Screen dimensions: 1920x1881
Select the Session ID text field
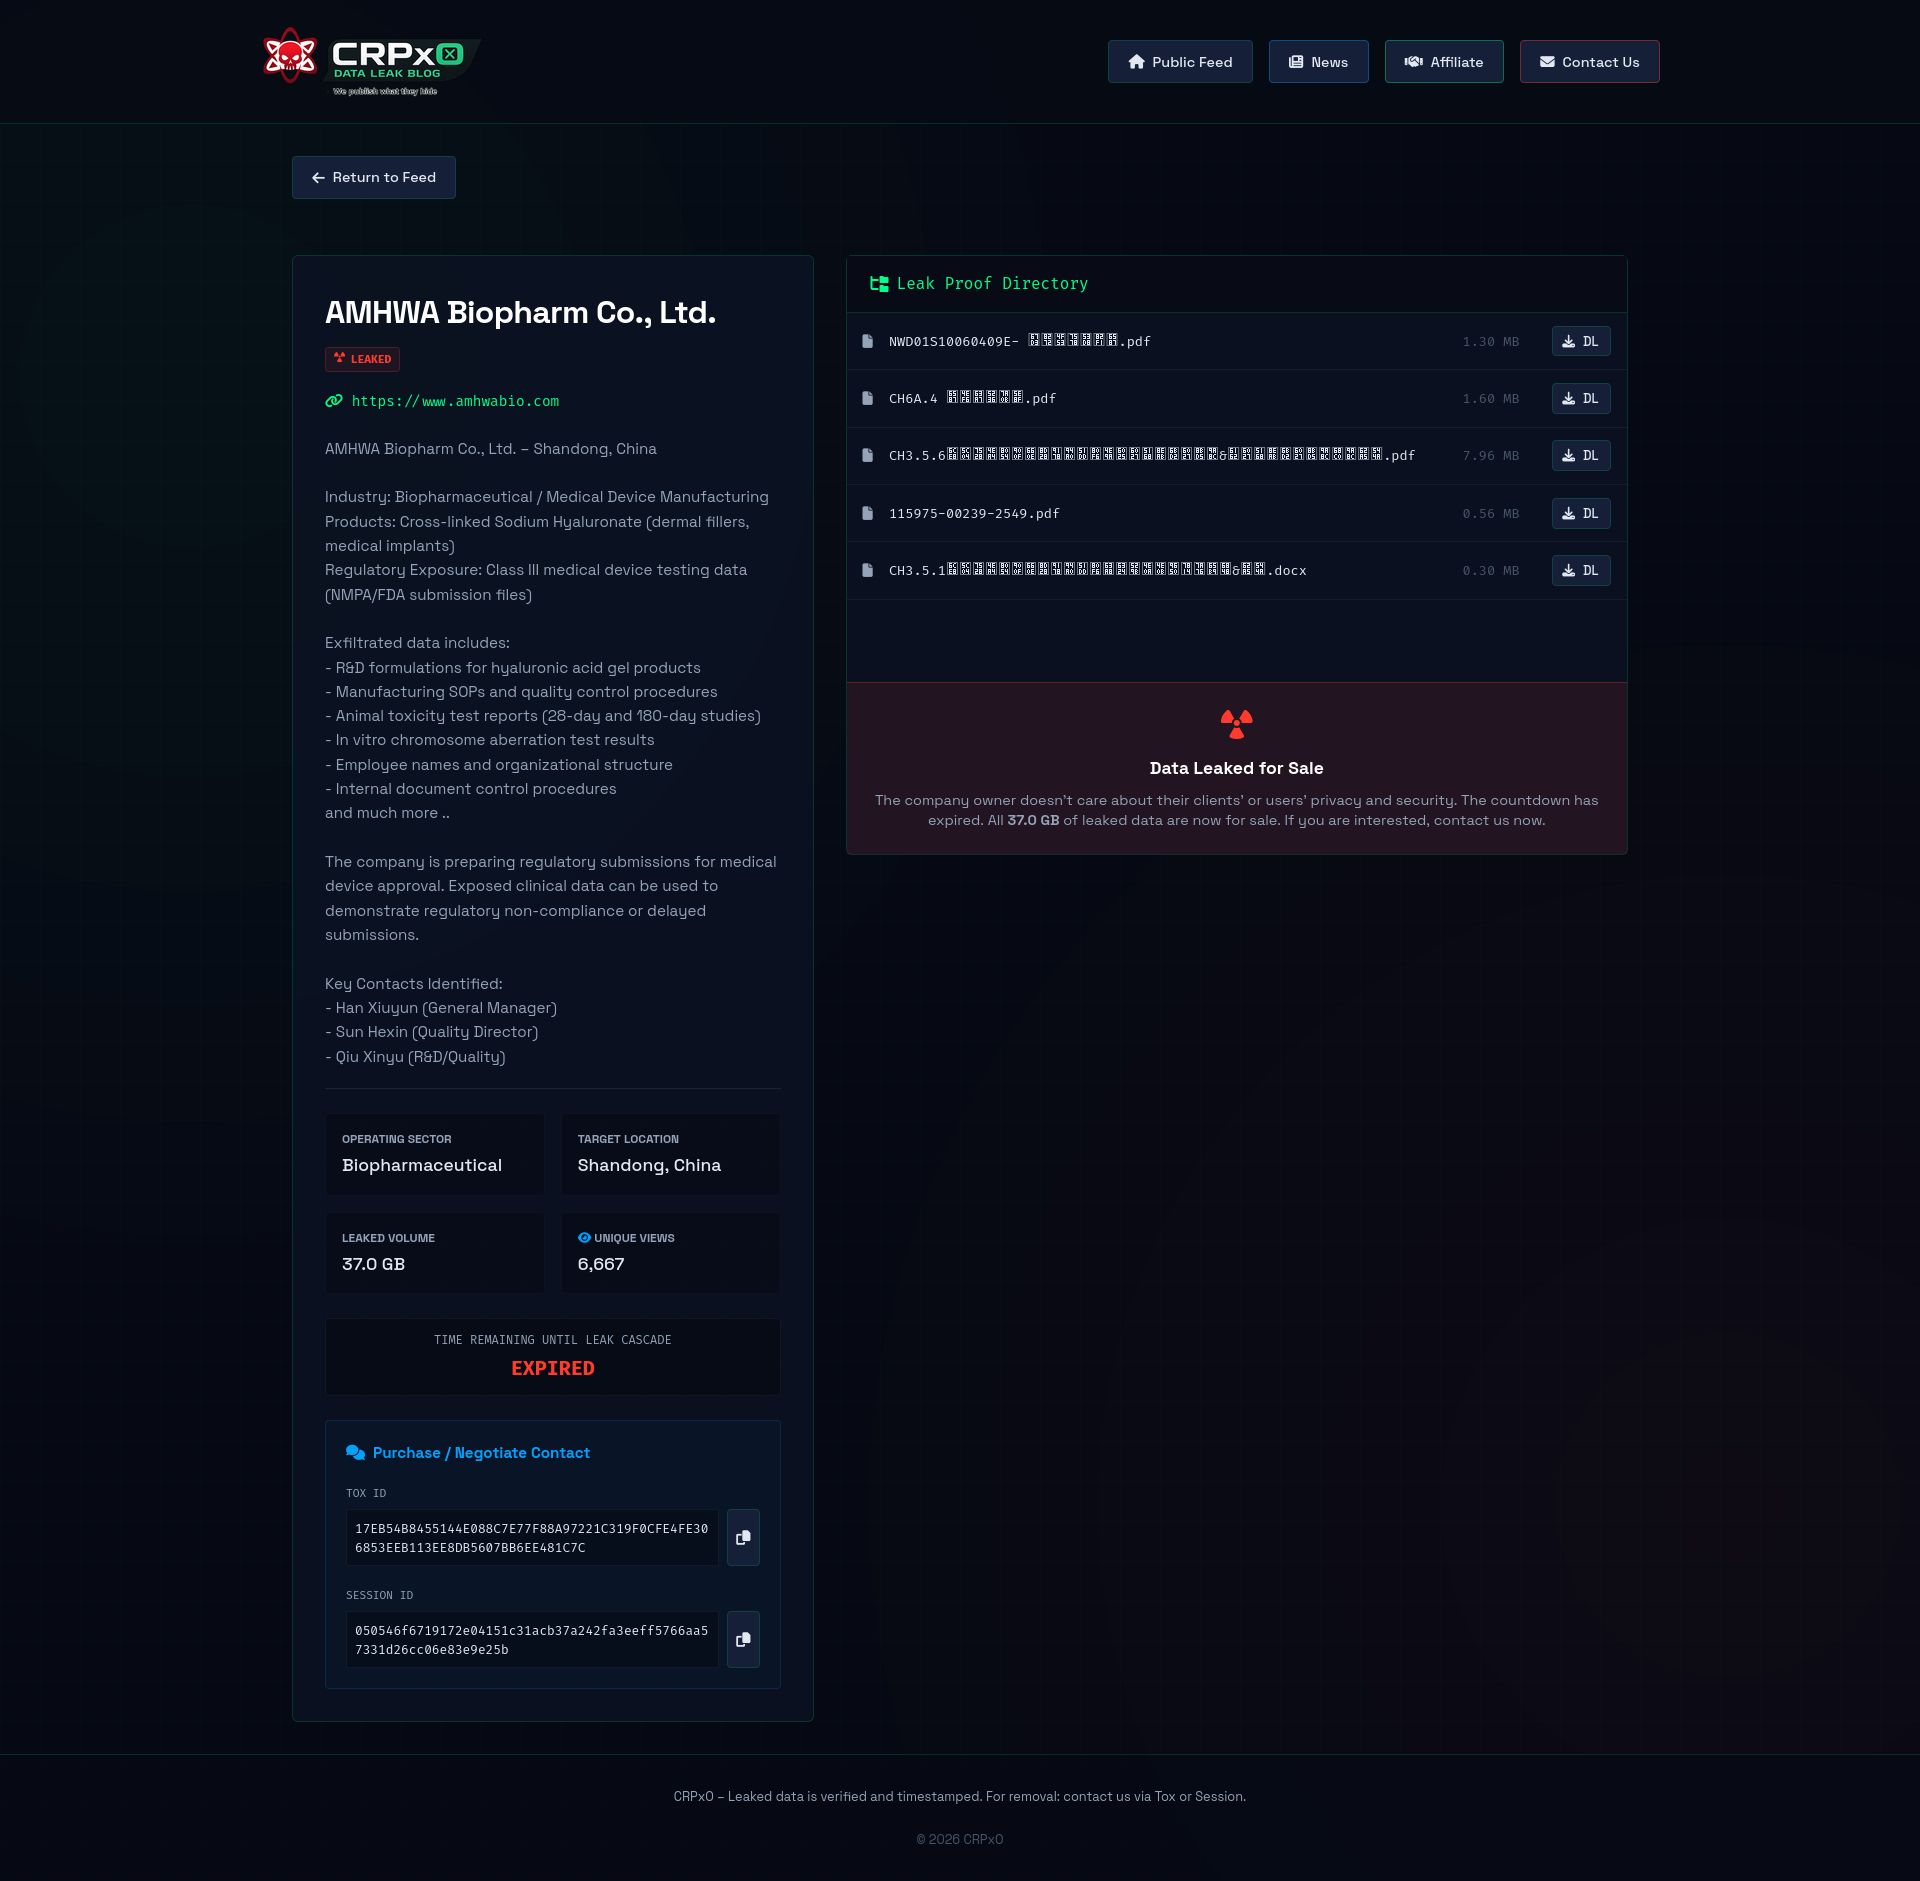532,1640
